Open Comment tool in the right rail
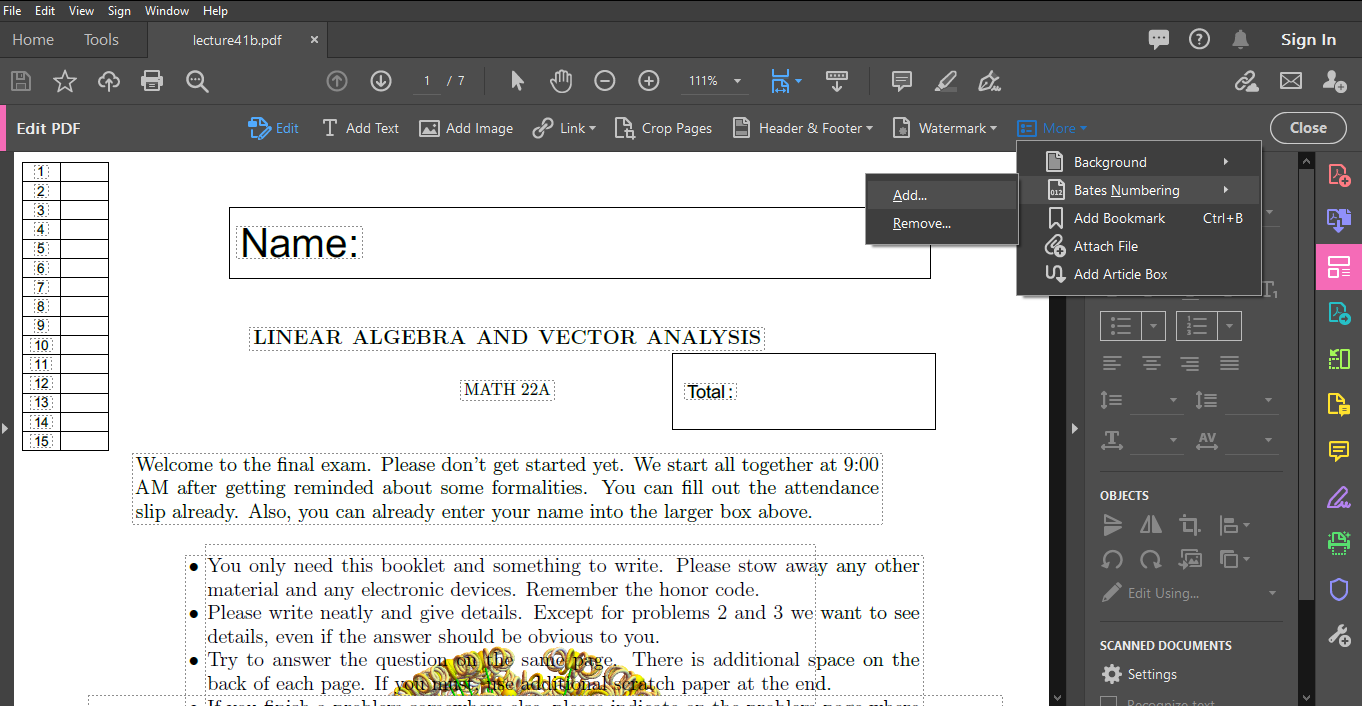This screenshot has height=706, width=1362. click(1339, 451)
